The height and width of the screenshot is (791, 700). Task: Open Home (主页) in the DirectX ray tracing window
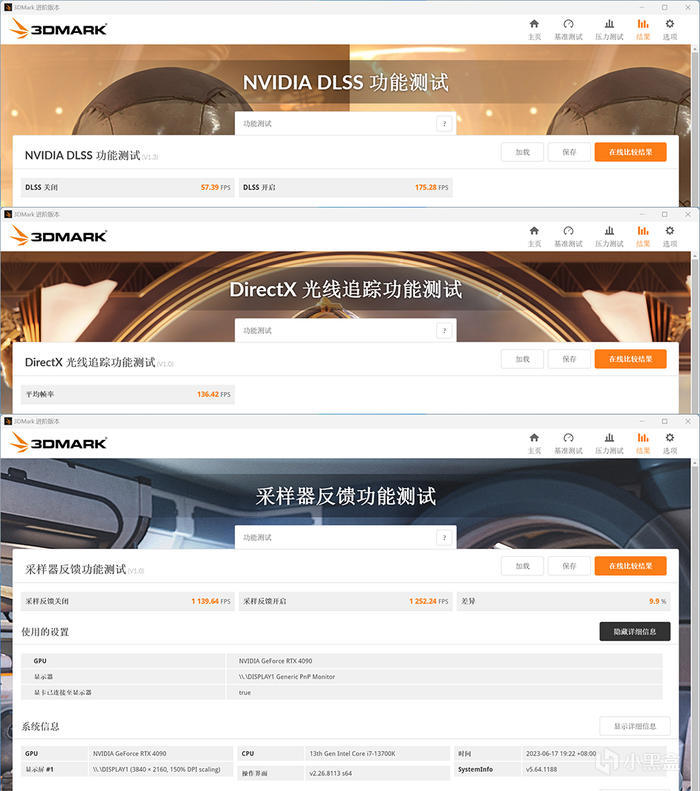pos(534,236)
